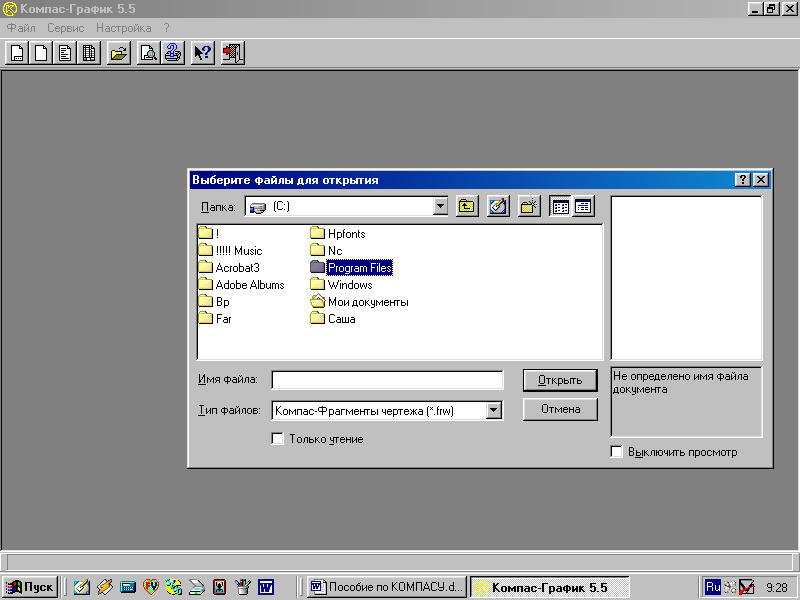Click the 'Имя файла' text field
Screen dimensions: 800x600
click(387, 380)
